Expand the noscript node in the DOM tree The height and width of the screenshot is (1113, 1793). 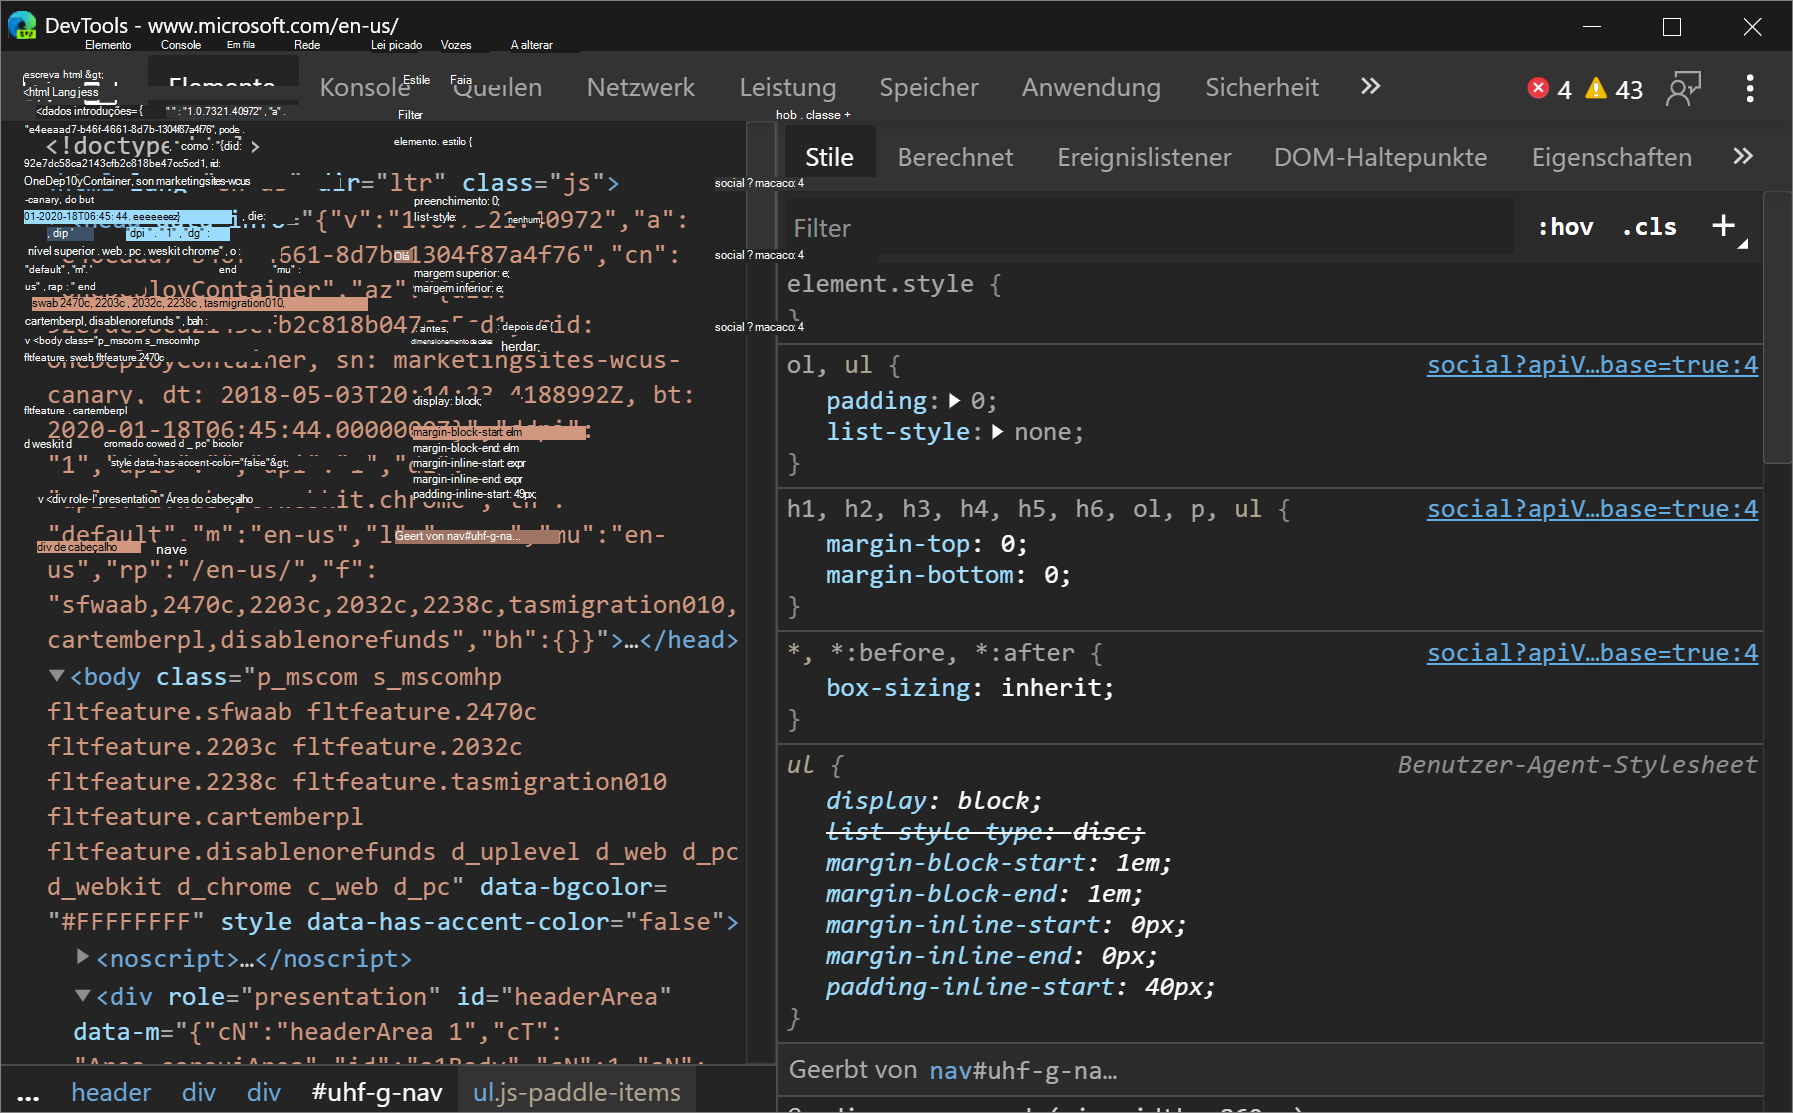coord(83,957)
